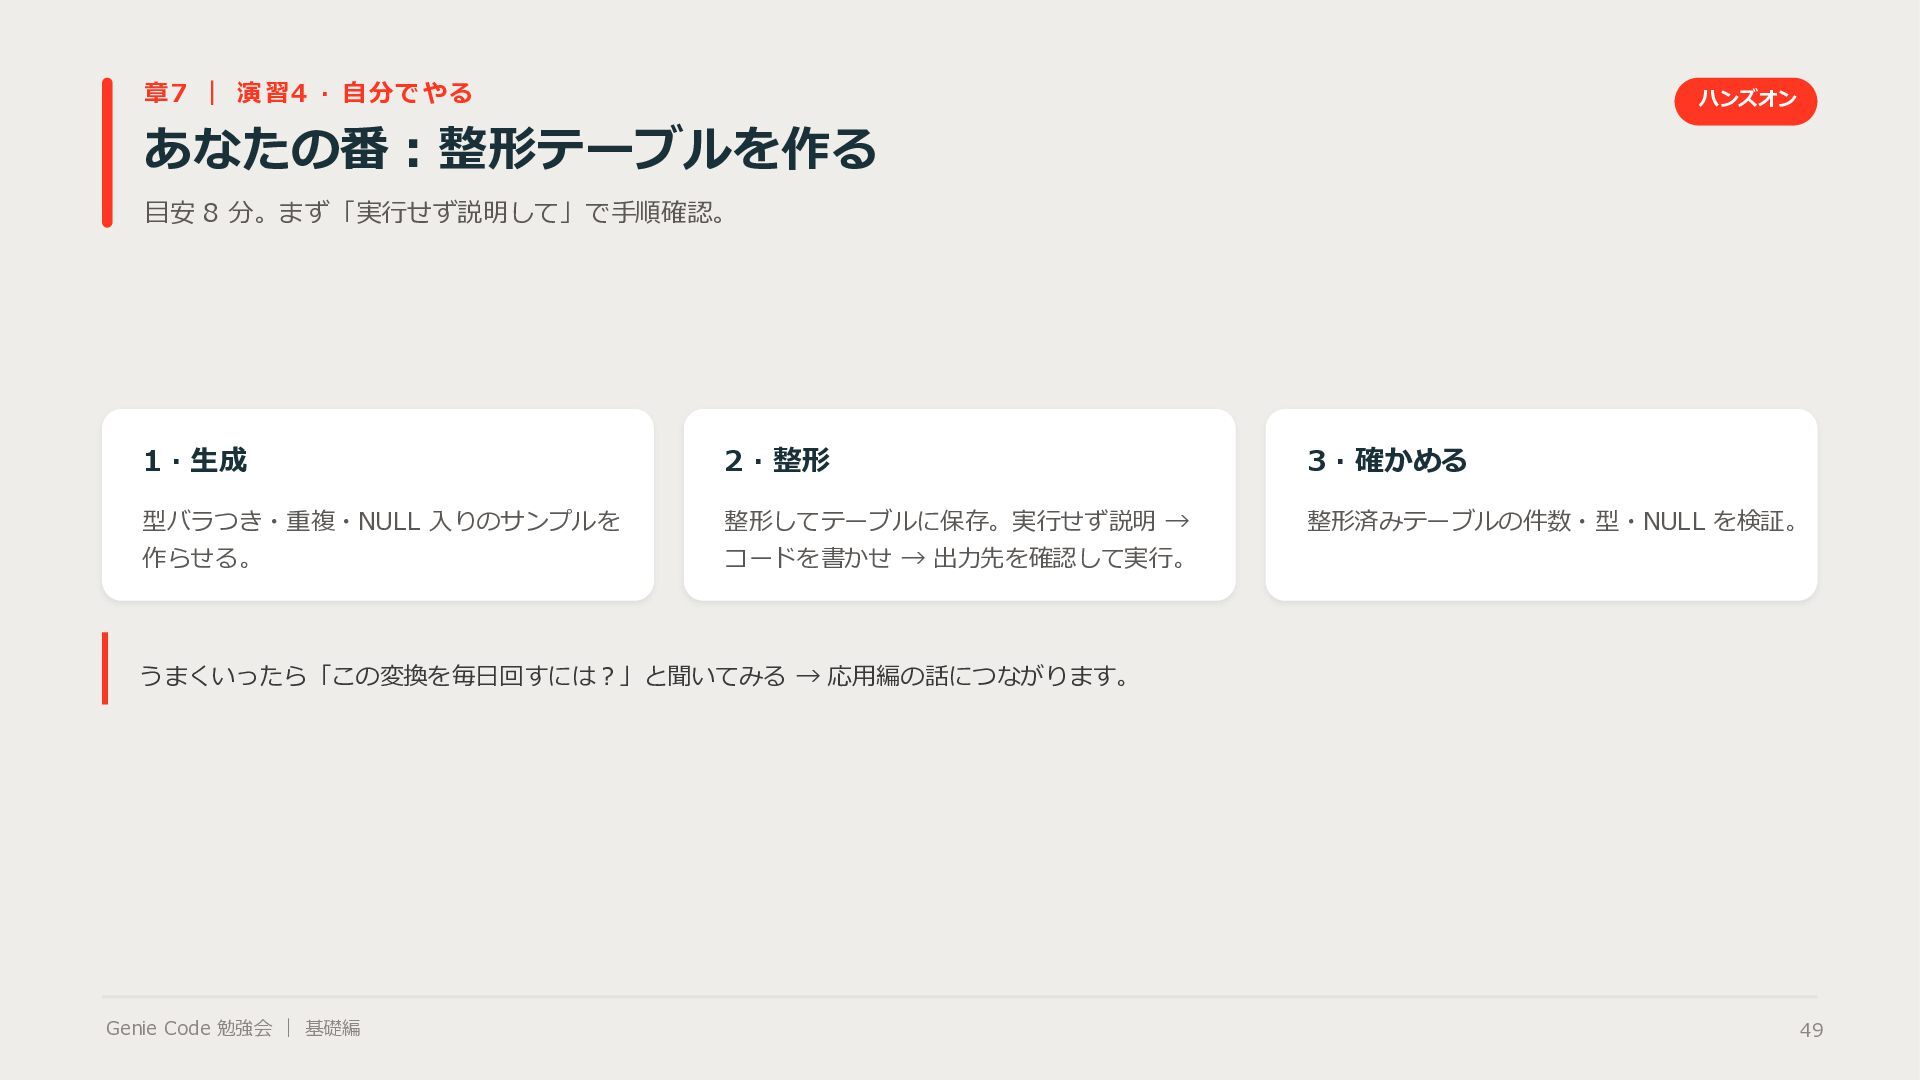Click the chapter label 章7 演習4
1920x1080 pixels.
(308, 93)
